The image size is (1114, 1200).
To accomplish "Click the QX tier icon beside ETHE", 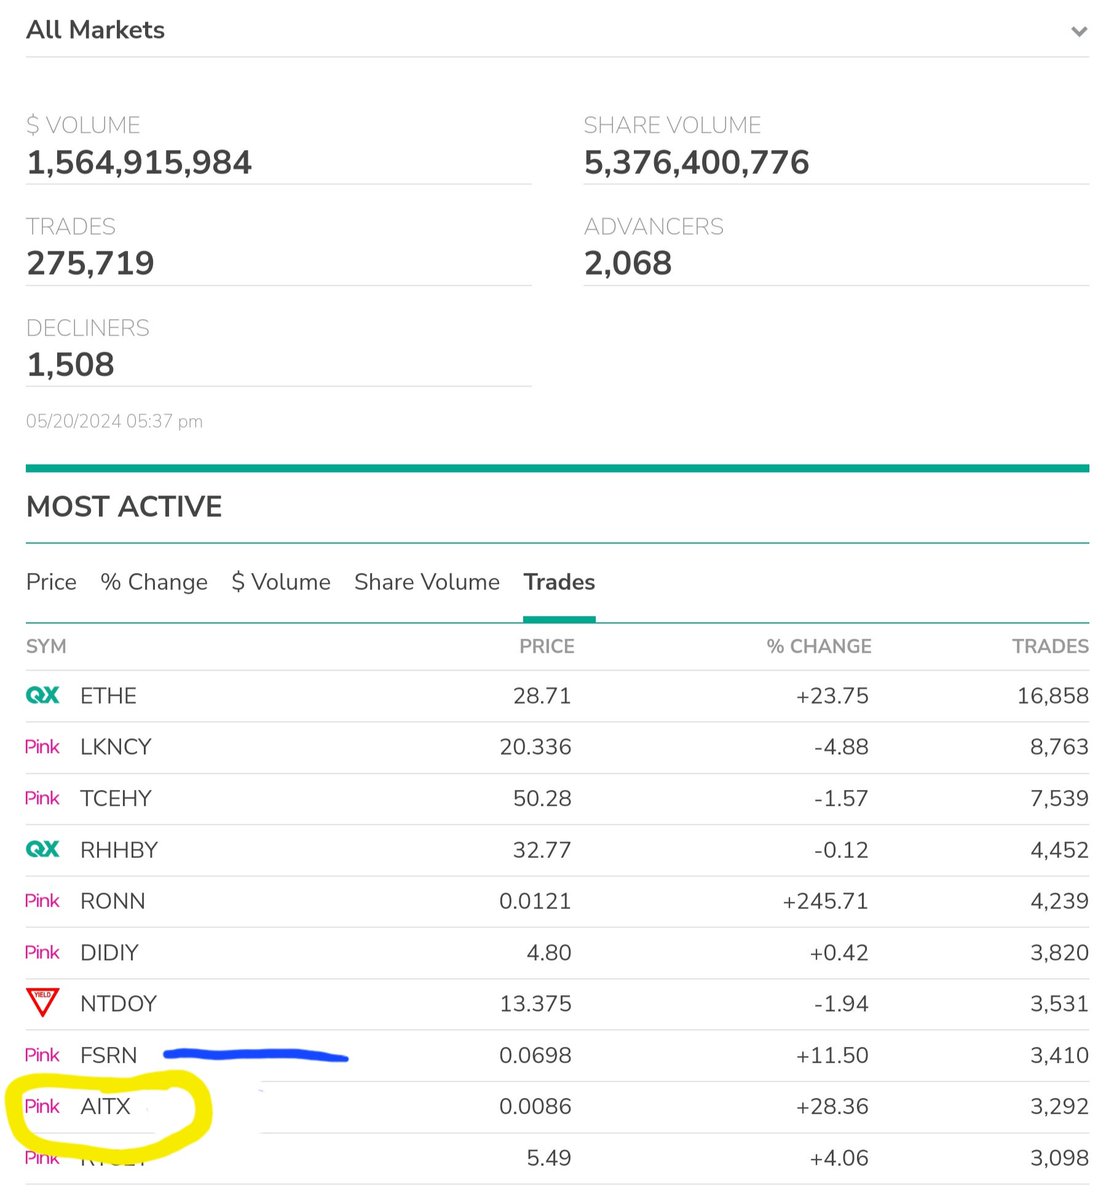I will [43, 695].
